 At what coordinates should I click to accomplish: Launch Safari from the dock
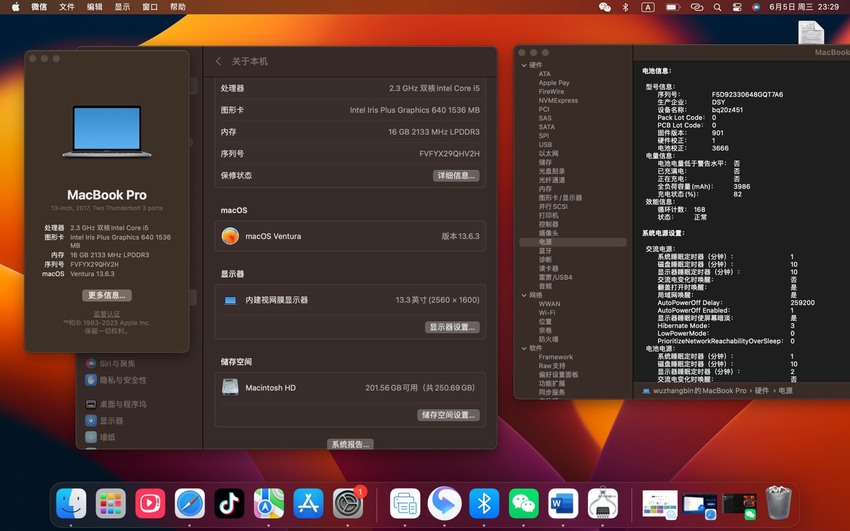pos(190,503)
